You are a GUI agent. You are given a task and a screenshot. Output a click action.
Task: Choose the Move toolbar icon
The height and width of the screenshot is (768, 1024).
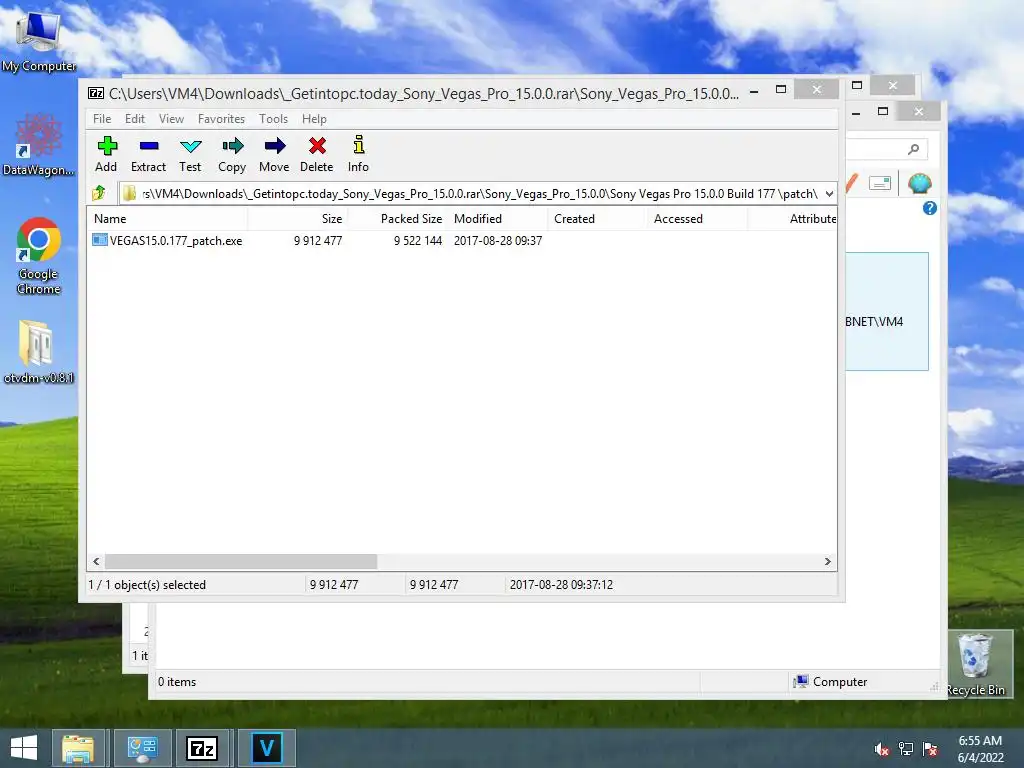click(x=274, y=154)
